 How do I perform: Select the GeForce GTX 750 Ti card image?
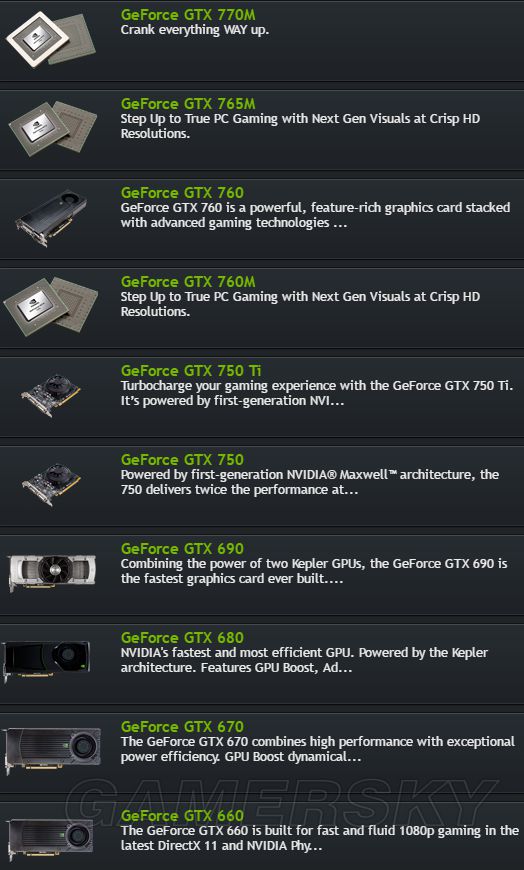[x=51, y=395]
